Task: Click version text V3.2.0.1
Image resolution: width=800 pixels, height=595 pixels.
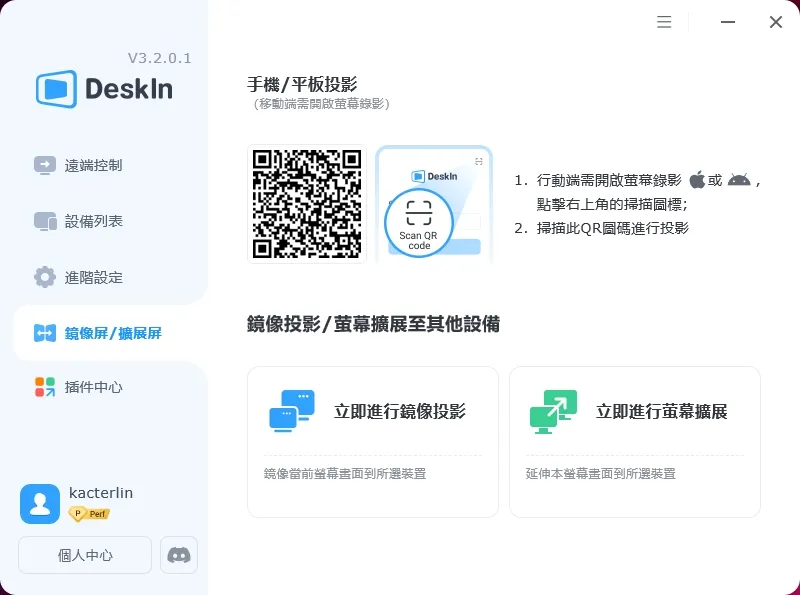Action: [160, 58]
